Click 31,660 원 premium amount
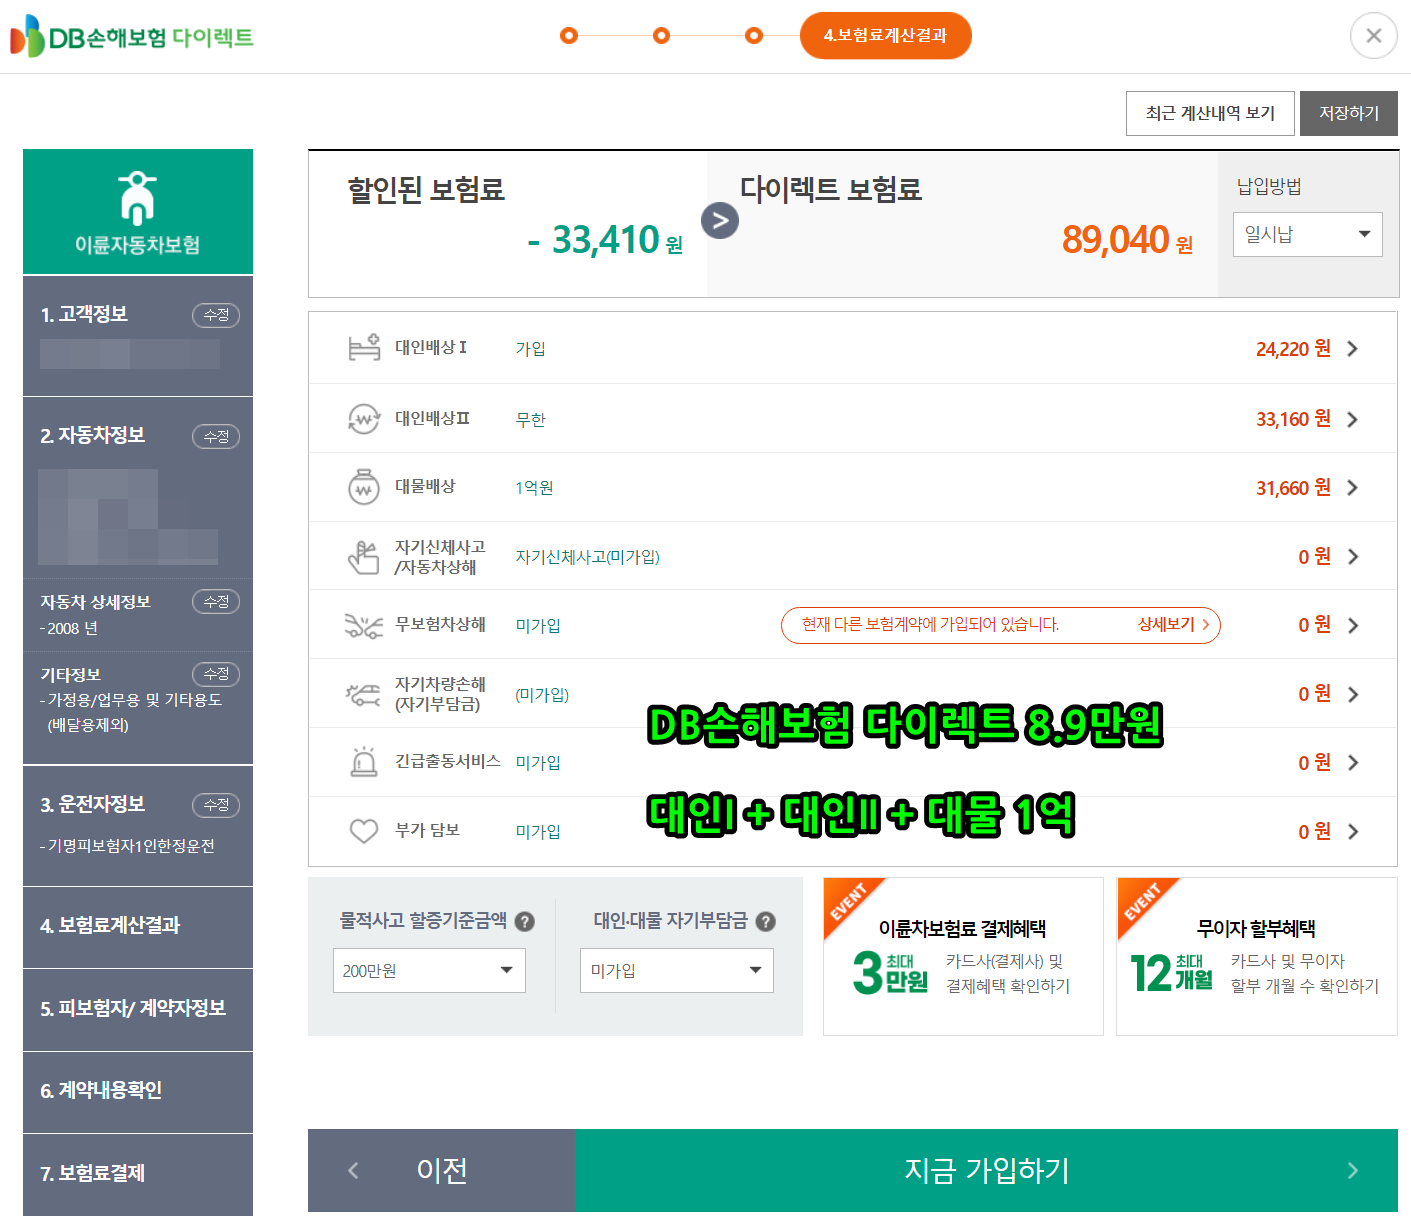The image size is (1411, 1222). tap(1293, 488)
